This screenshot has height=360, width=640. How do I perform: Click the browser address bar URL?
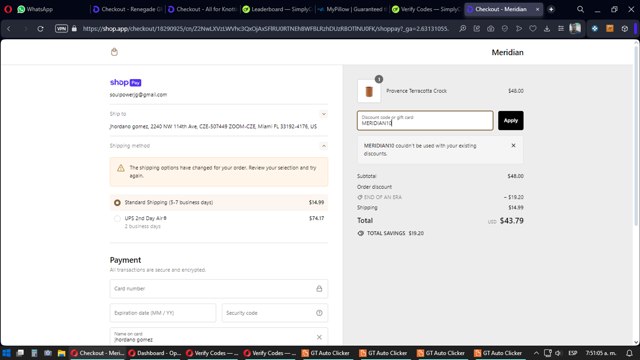265,29
